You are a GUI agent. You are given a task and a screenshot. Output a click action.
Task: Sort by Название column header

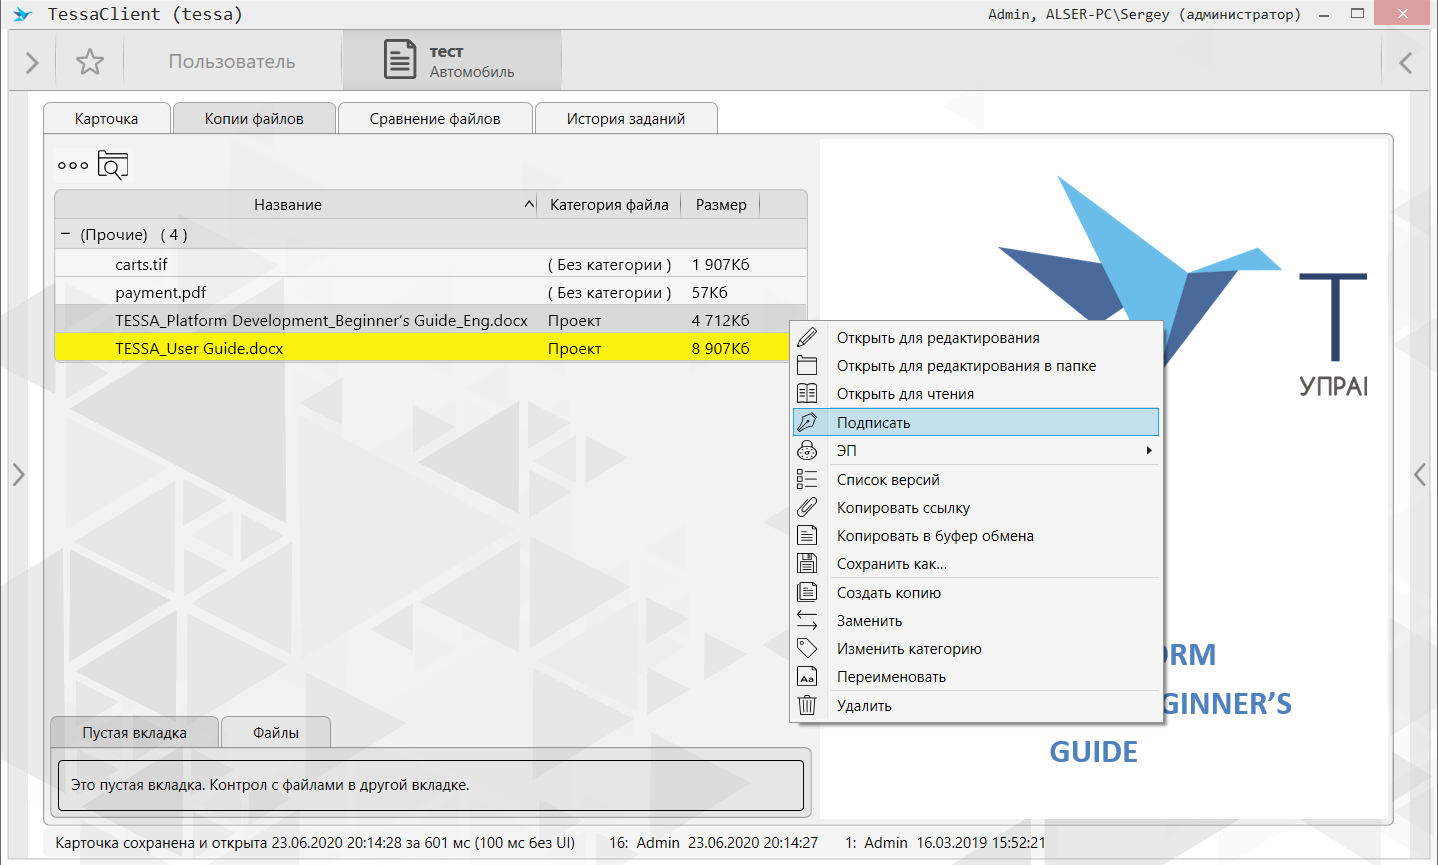point(288,204)
